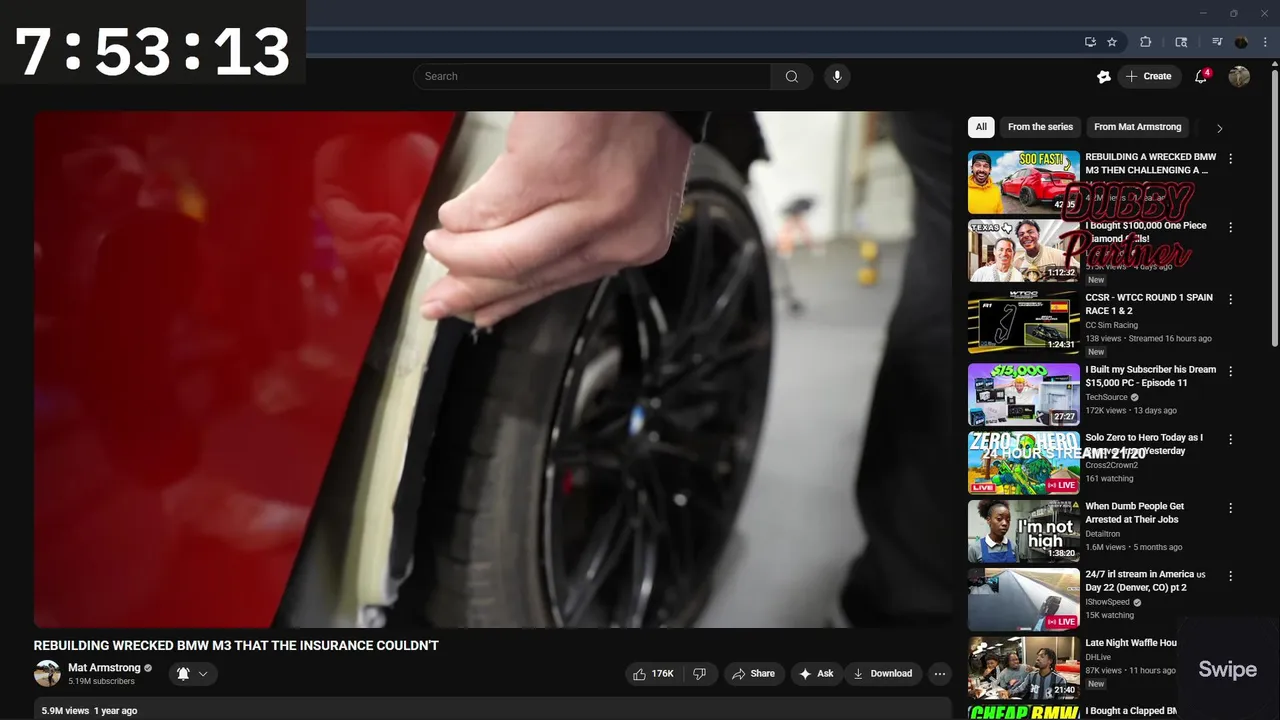
Task: Open SOO FAST BMW M3 thumbnail
Action: coord(1024,182)
